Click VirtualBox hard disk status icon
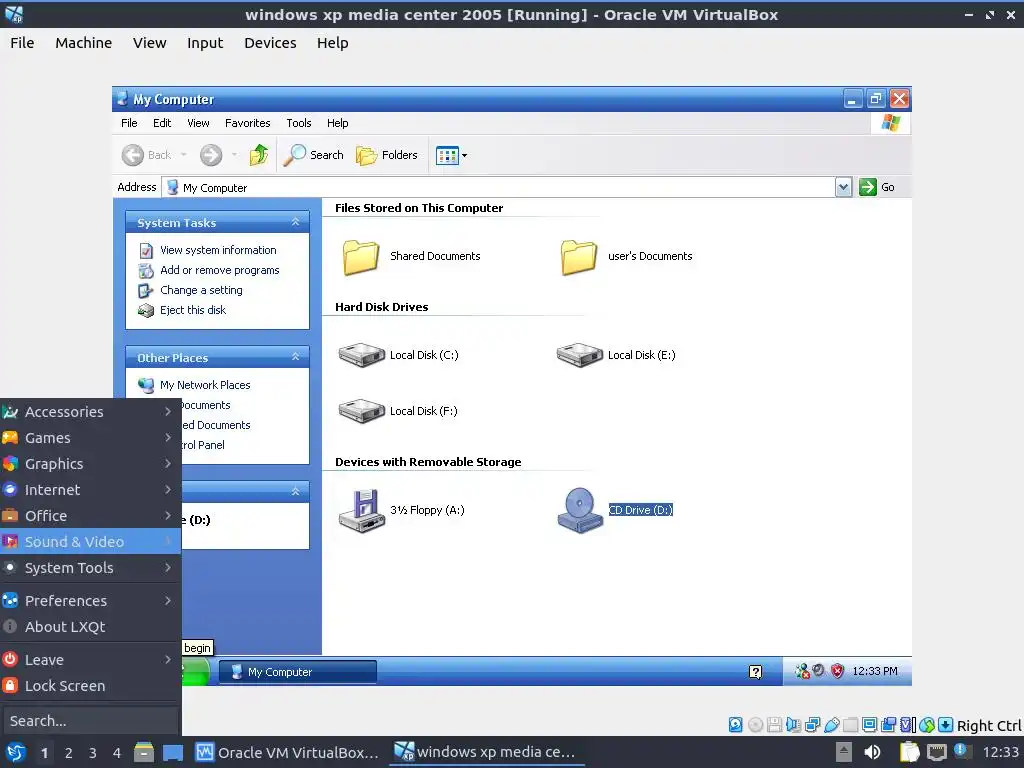Viewport: 1024px width, 768px height. coord(735,725)
